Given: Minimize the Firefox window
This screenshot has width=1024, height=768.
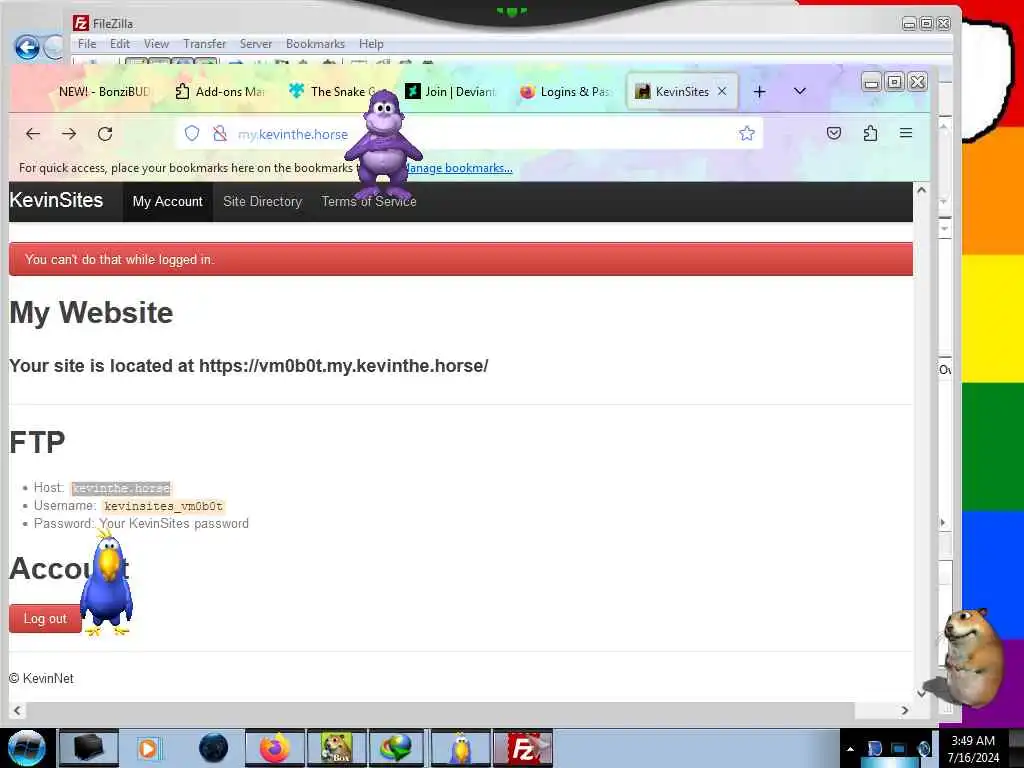Looking at the screenshot, I should tap(872, 82).
